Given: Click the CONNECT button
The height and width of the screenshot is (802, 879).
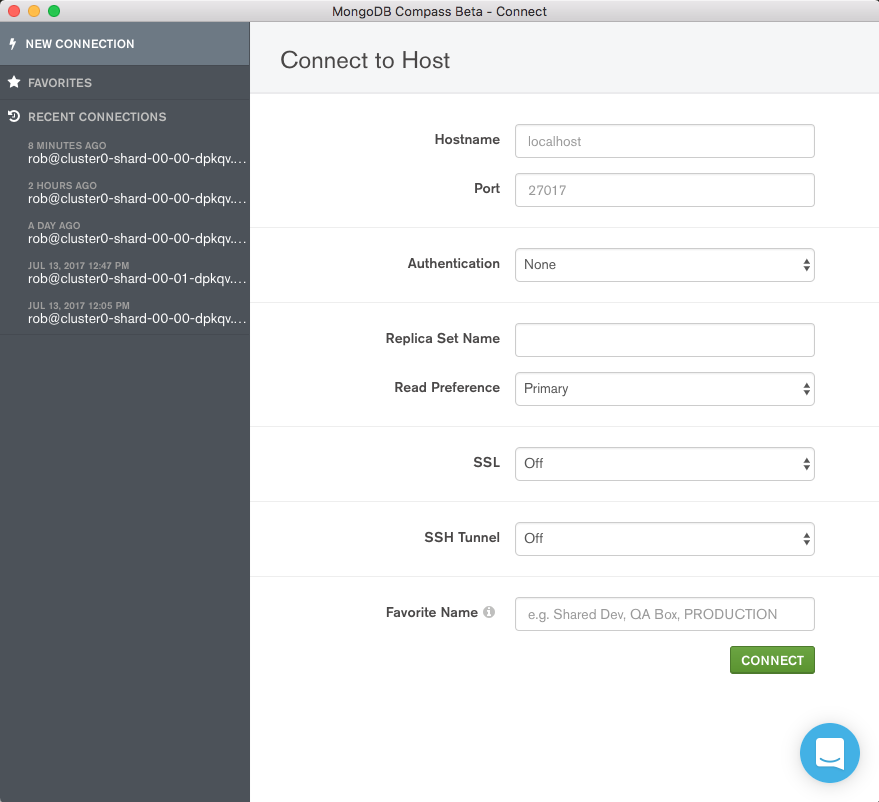Looking at the screenshot, I should pos(771,659).
